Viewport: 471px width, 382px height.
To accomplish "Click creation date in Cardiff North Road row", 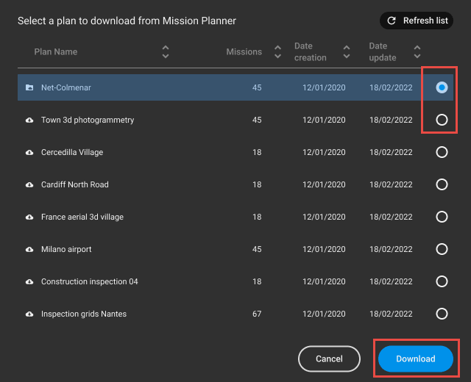I will point(324,185).
